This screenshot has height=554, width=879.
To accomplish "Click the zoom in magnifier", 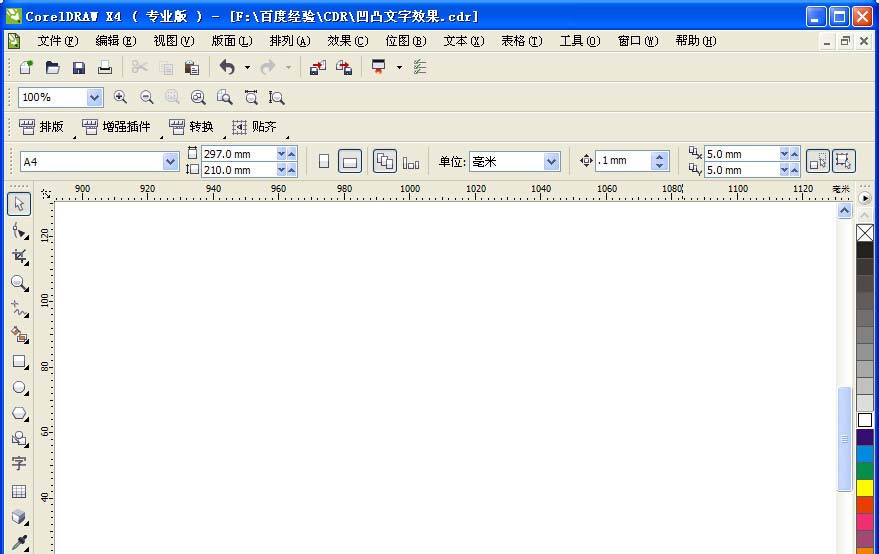I will click(x=120, y=98).
